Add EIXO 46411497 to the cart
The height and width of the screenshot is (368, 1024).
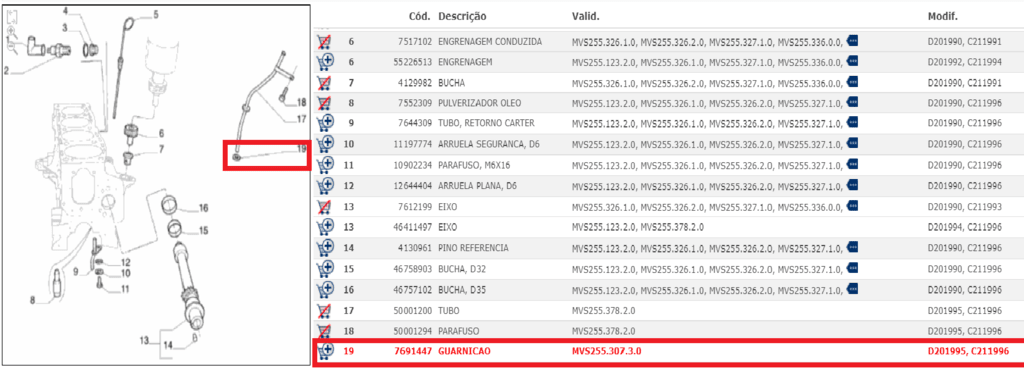point(324,227)
